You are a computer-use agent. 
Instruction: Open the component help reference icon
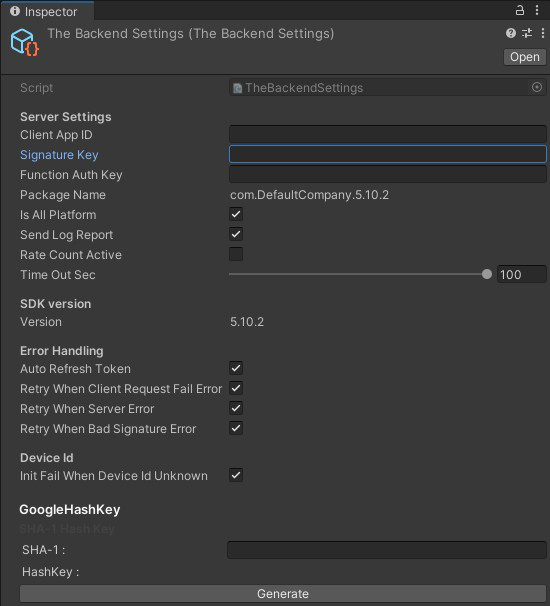[511, 33]
